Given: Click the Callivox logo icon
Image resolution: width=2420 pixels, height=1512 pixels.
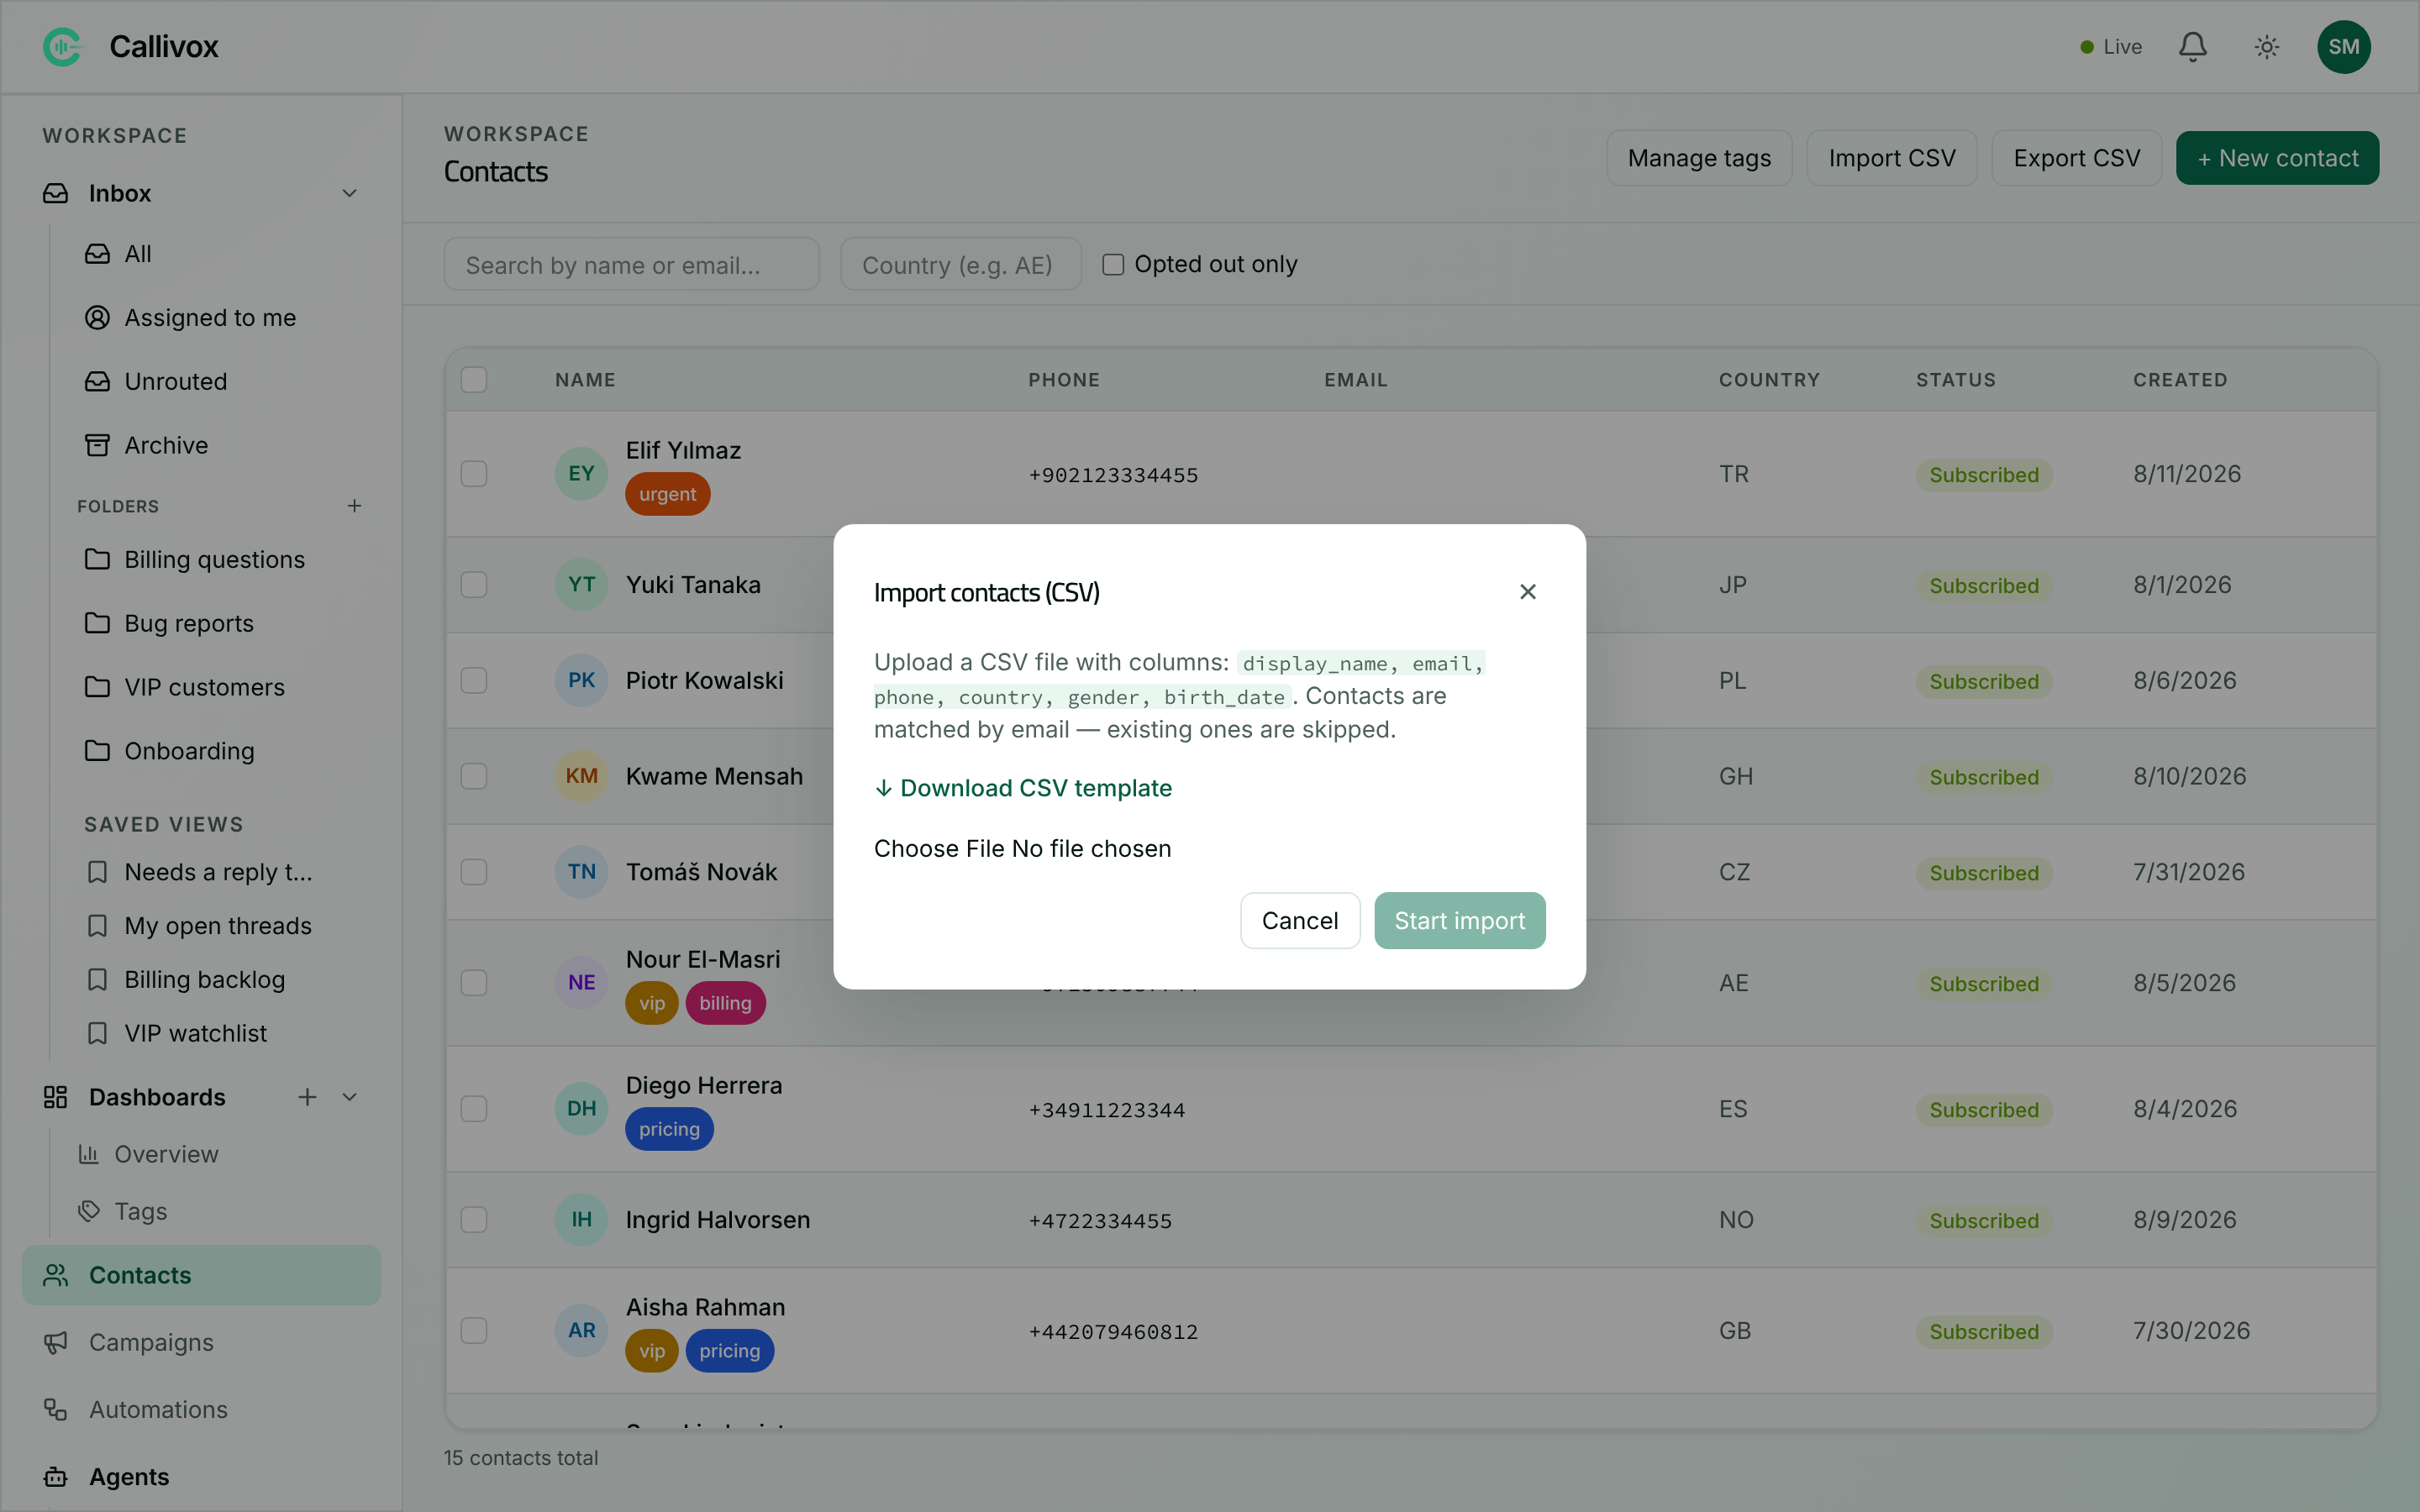Looking at the screenshot, I should click(x=62, y=47).
